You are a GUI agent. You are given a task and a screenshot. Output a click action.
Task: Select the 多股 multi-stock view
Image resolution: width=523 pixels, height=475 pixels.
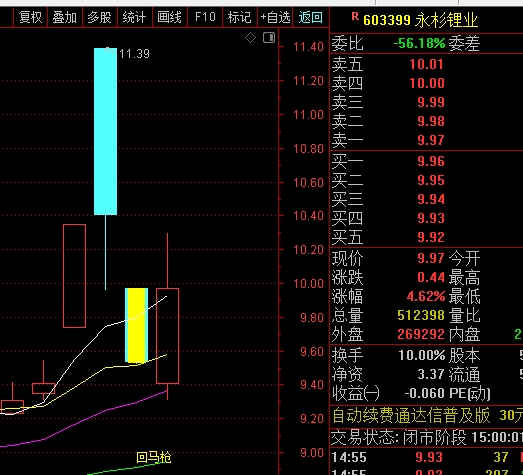(x=100, y=17)
